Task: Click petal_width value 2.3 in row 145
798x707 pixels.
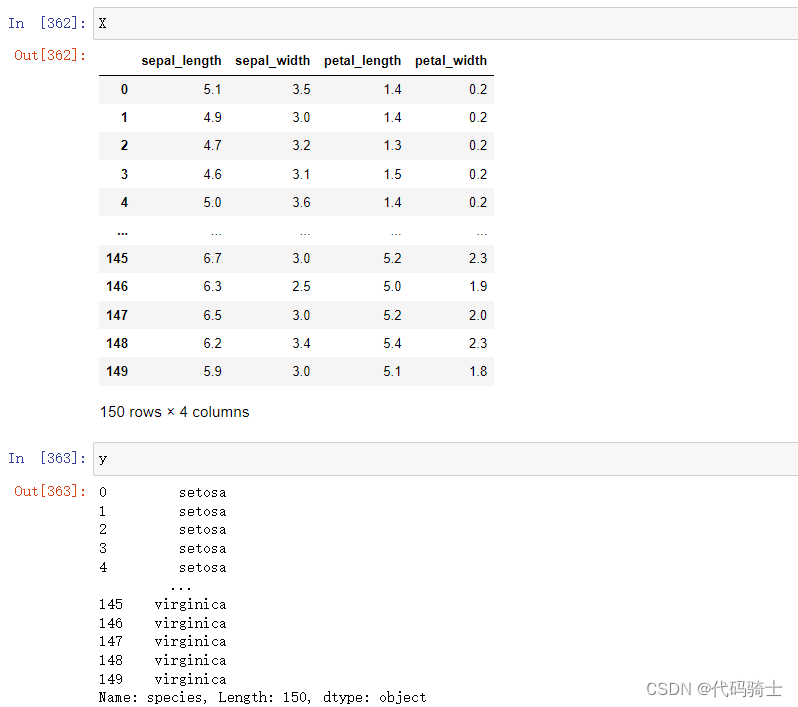Action: (478, 259)
